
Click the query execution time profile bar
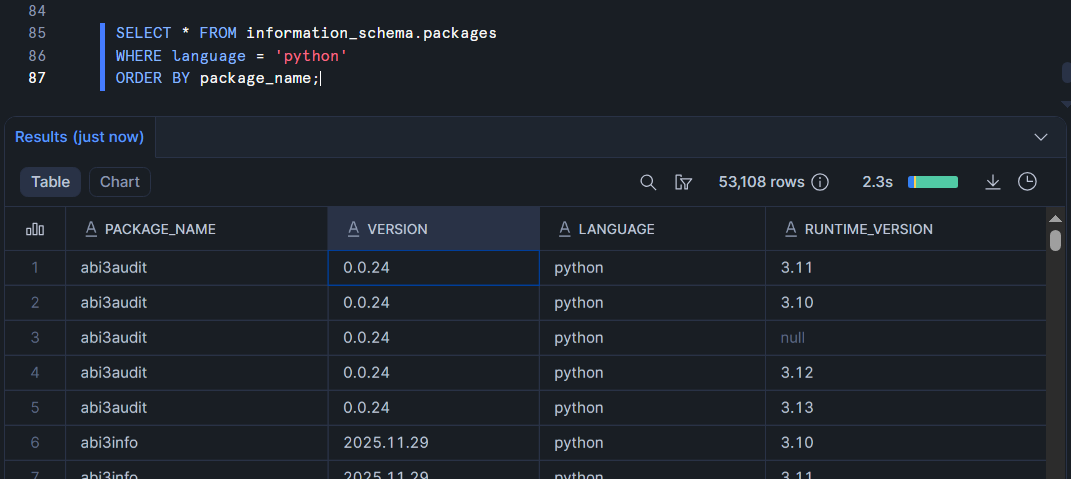(933, 182)
